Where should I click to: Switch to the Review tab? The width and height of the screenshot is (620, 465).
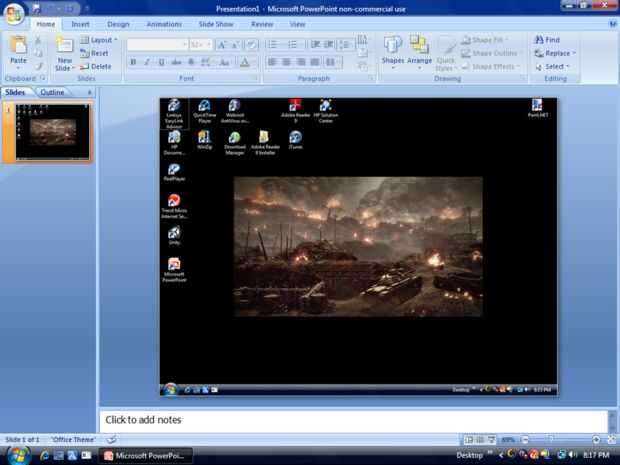pos(262,24)
